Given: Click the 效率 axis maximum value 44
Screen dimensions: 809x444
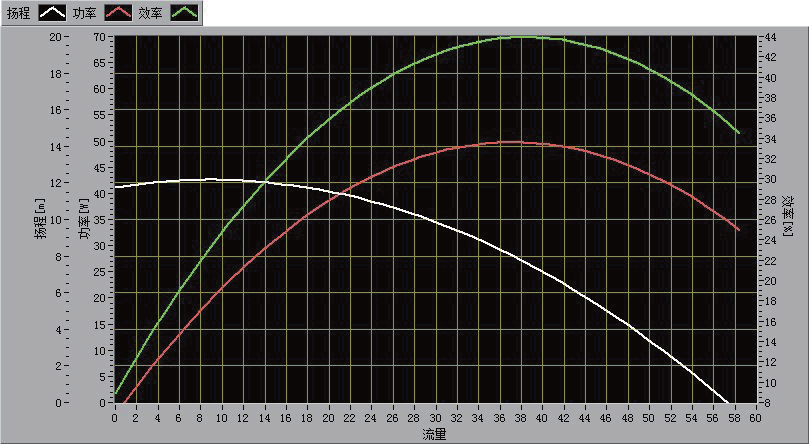Looking at the screenshot, I should (x=769, y=37).
